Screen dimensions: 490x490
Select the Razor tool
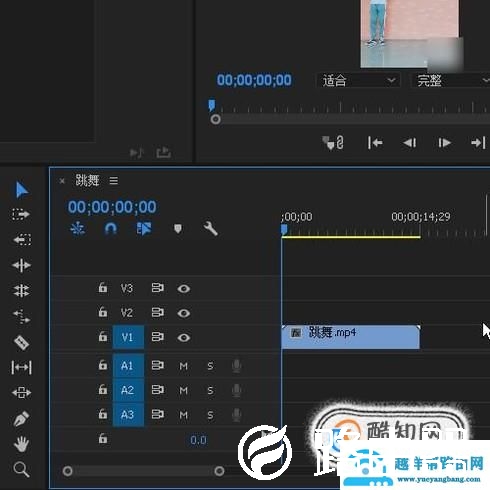[21, 343]
